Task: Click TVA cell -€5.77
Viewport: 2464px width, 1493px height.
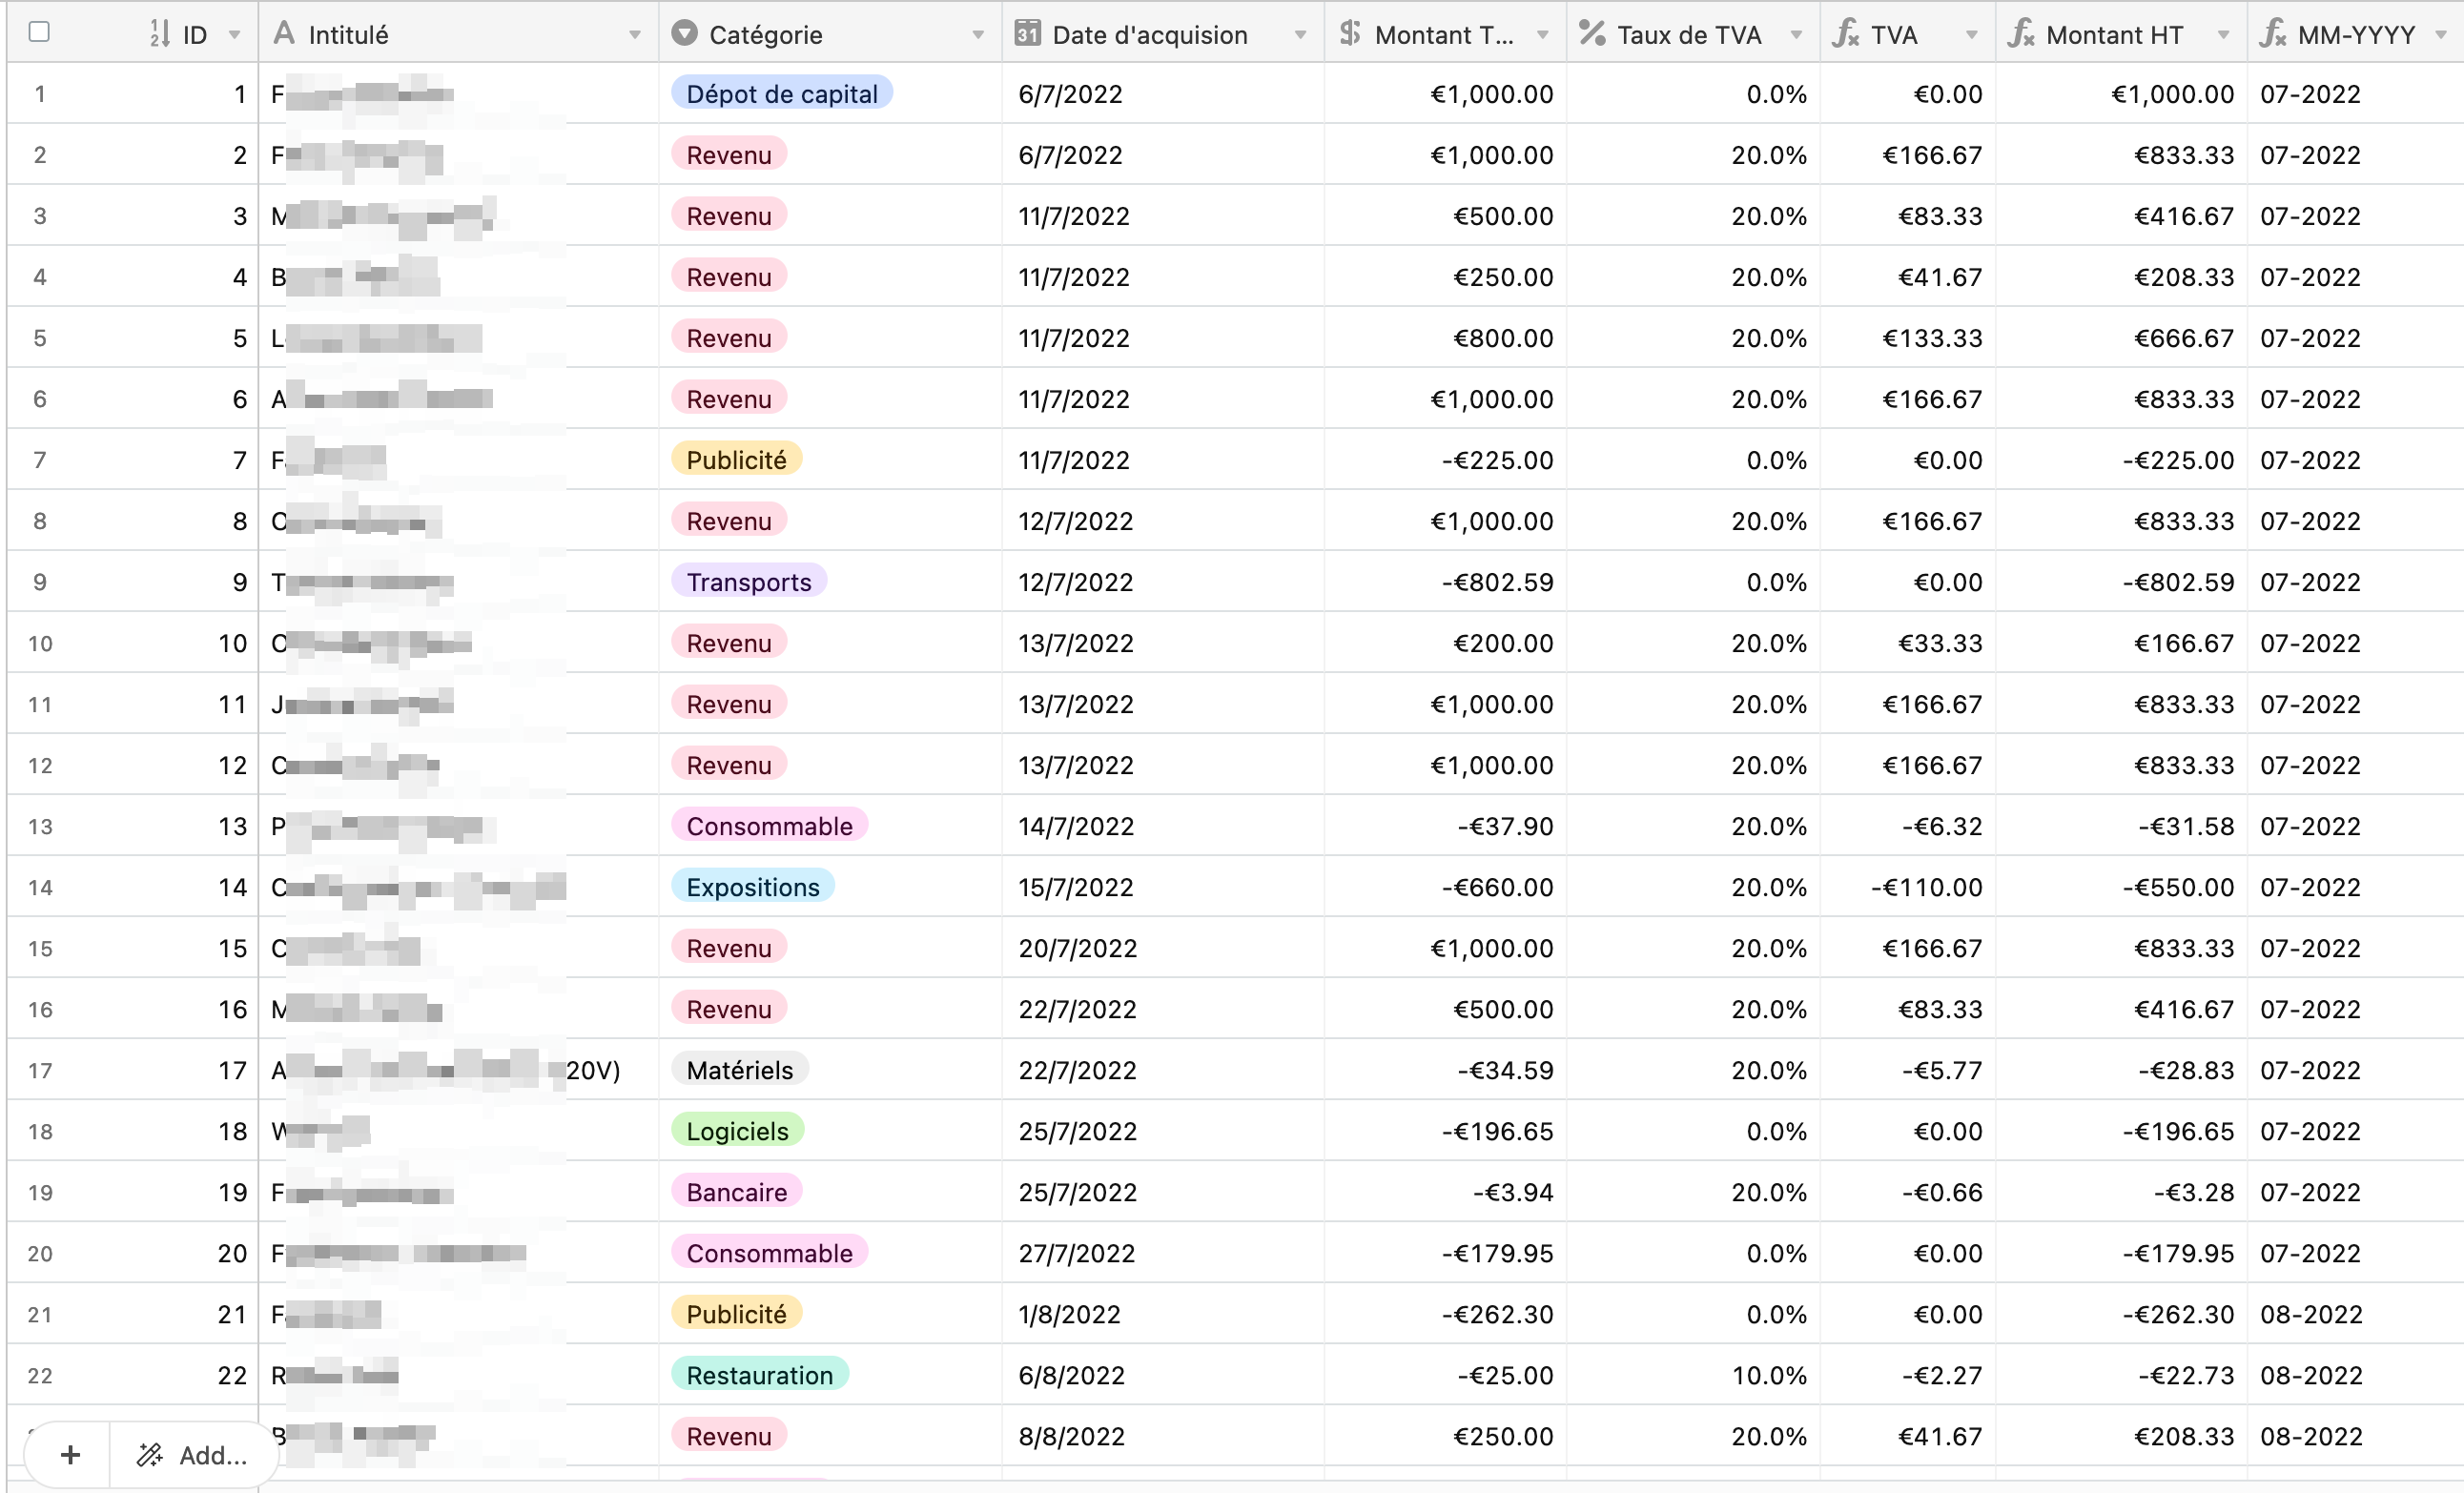Action: [x=1908, y=1070]
